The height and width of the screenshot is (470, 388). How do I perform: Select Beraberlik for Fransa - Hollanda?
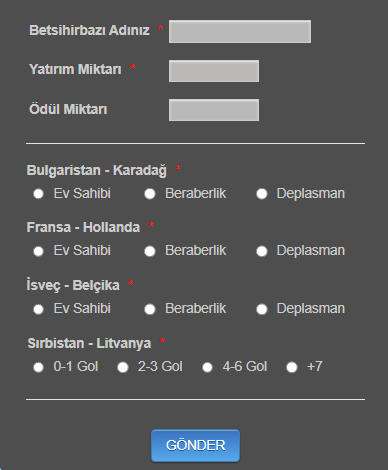(x=150, y=251)
